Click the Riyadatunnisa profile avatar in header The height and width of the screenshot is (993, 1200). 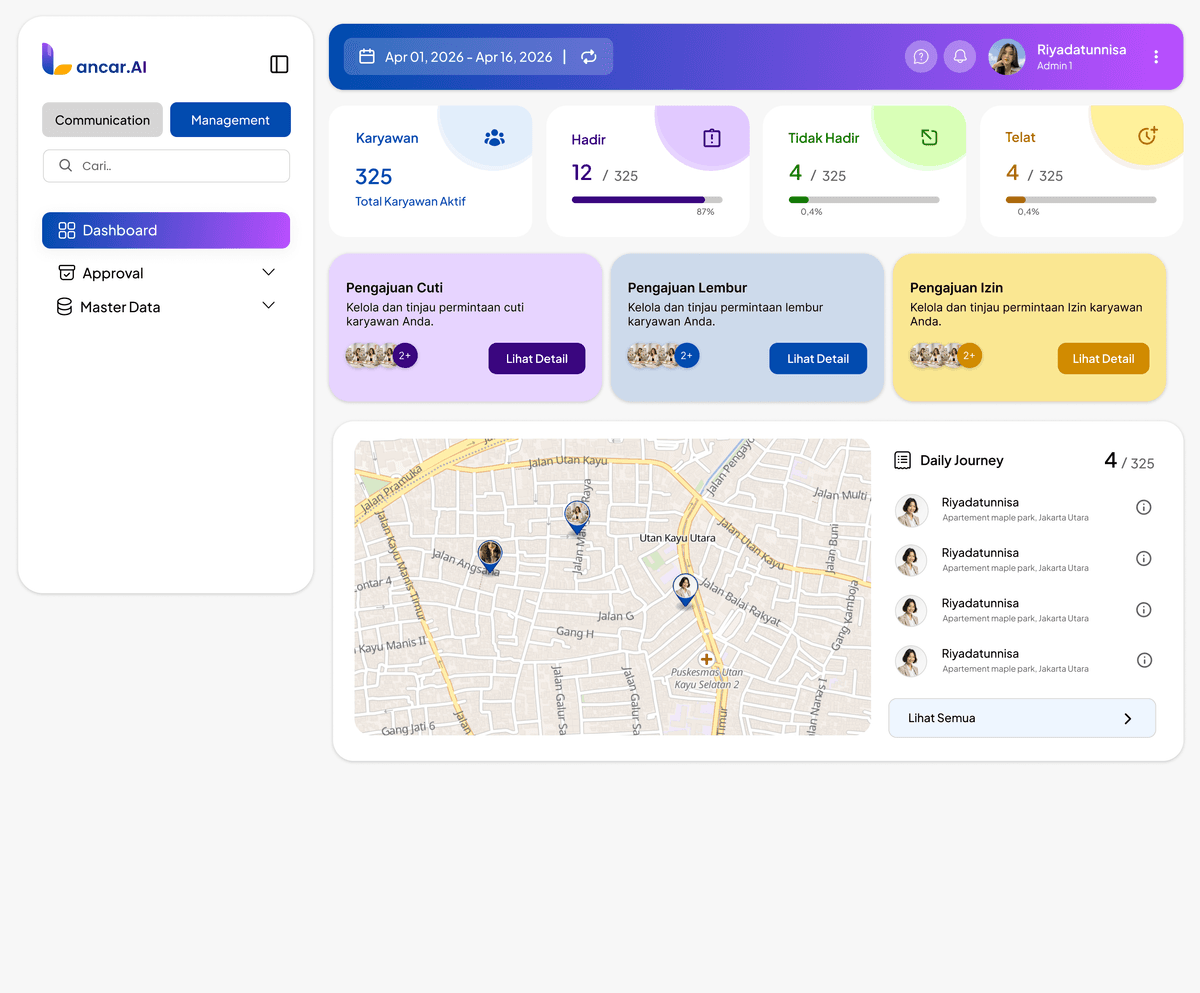1007,57
